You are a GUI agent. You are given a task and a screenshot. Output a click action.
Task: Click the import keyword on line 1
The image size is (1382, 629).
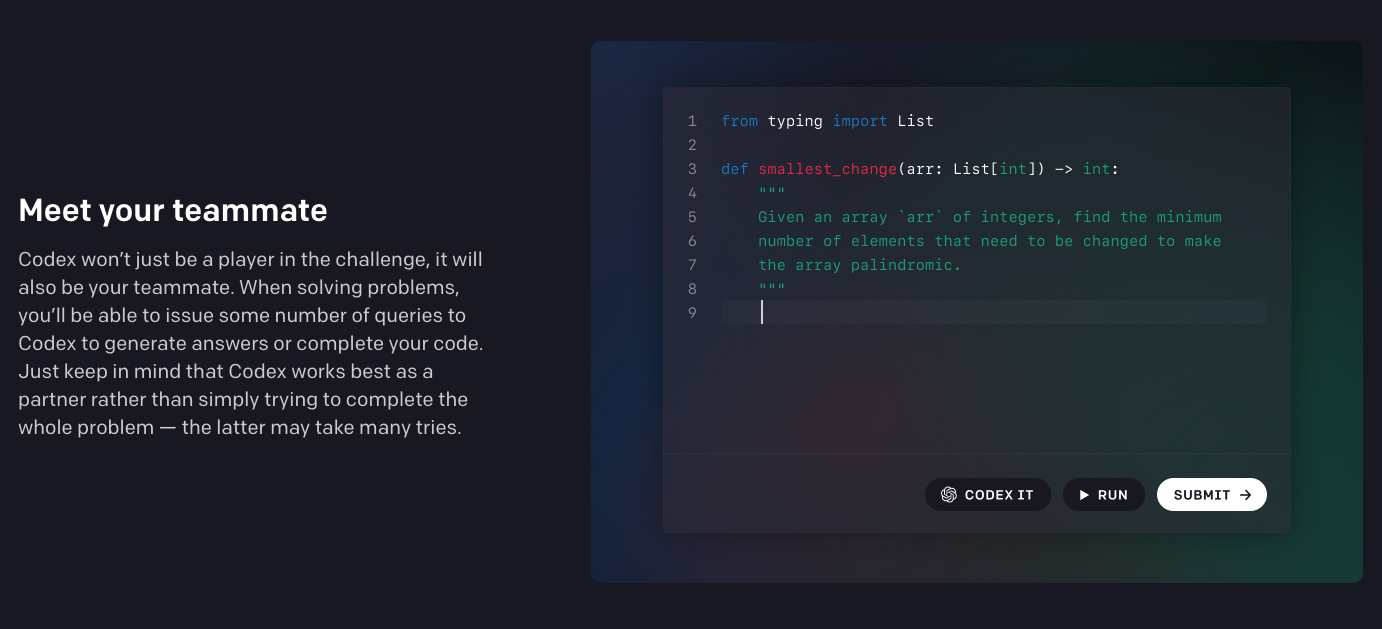860,121
